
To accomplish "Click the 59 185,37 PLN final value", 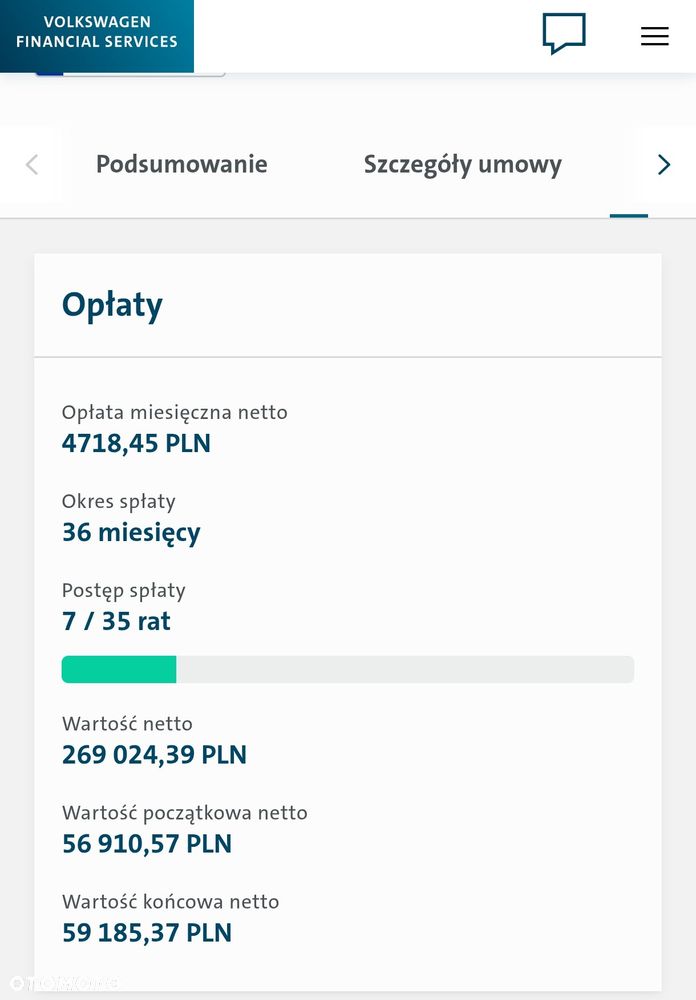I will coord(147,933).
